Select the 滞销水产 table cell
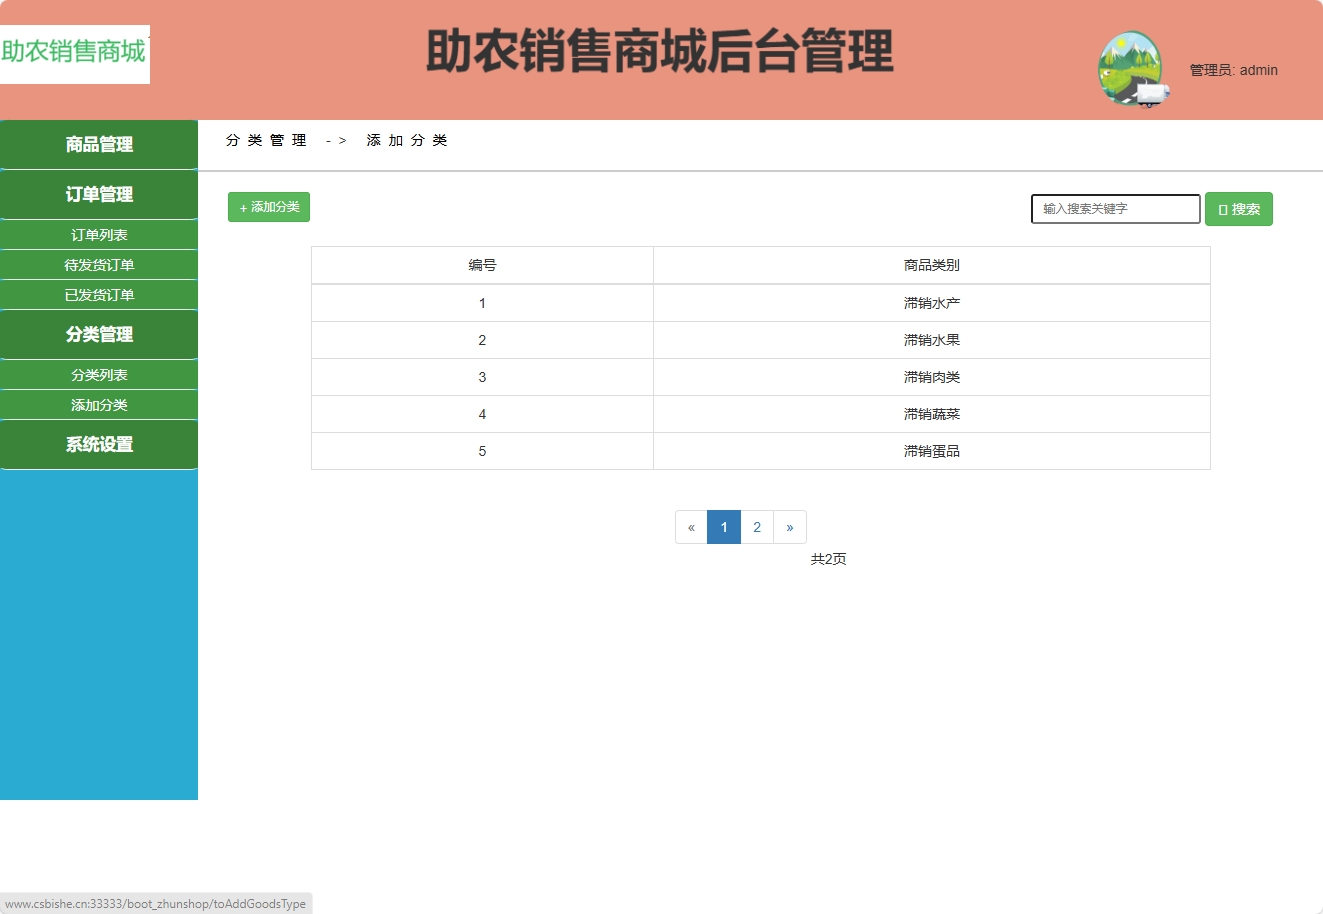This screenshot has height=914, width=1323. 932,303
